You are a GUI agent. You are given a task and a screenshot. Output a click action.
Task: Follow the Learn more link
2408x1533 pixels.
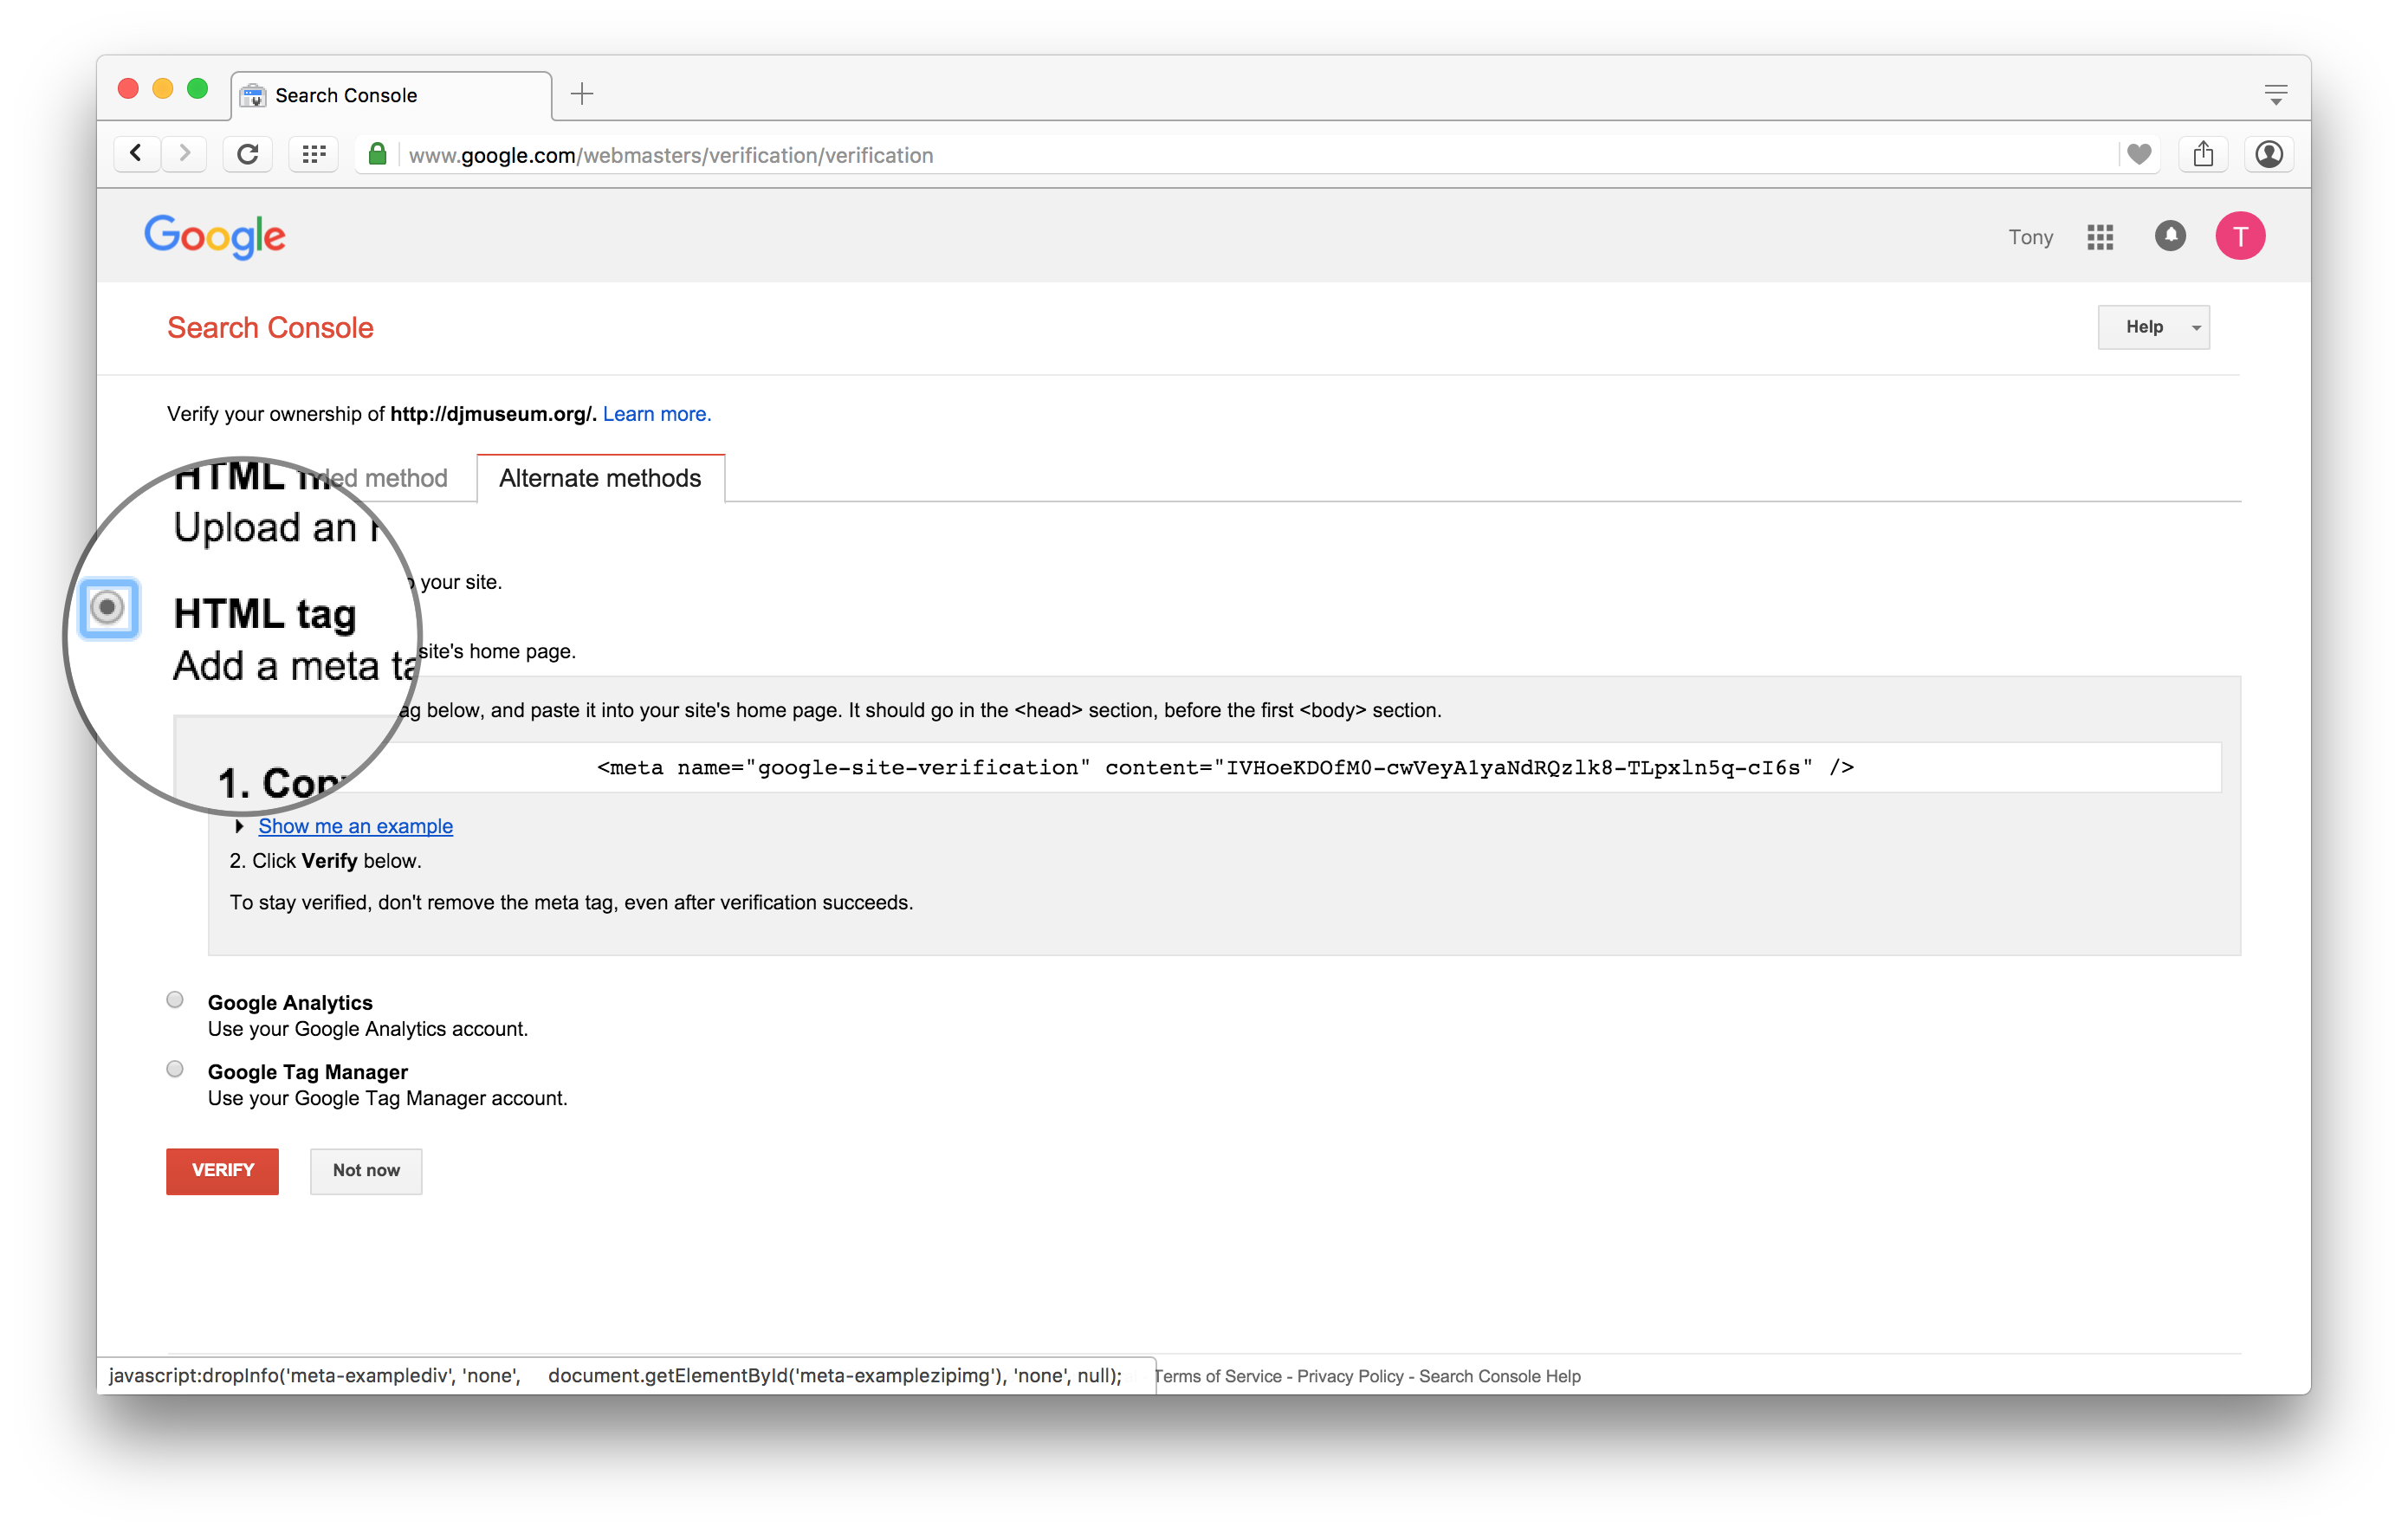click(x=656, y=414)
